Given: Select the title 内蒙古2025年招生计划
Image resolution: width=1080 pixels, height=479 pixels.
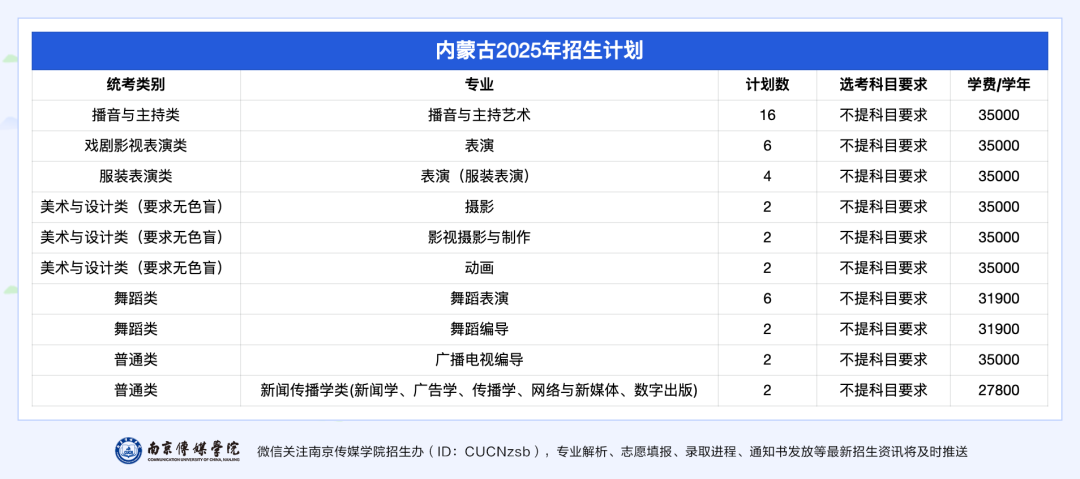Looking at the screenshot, I should 539,51.
